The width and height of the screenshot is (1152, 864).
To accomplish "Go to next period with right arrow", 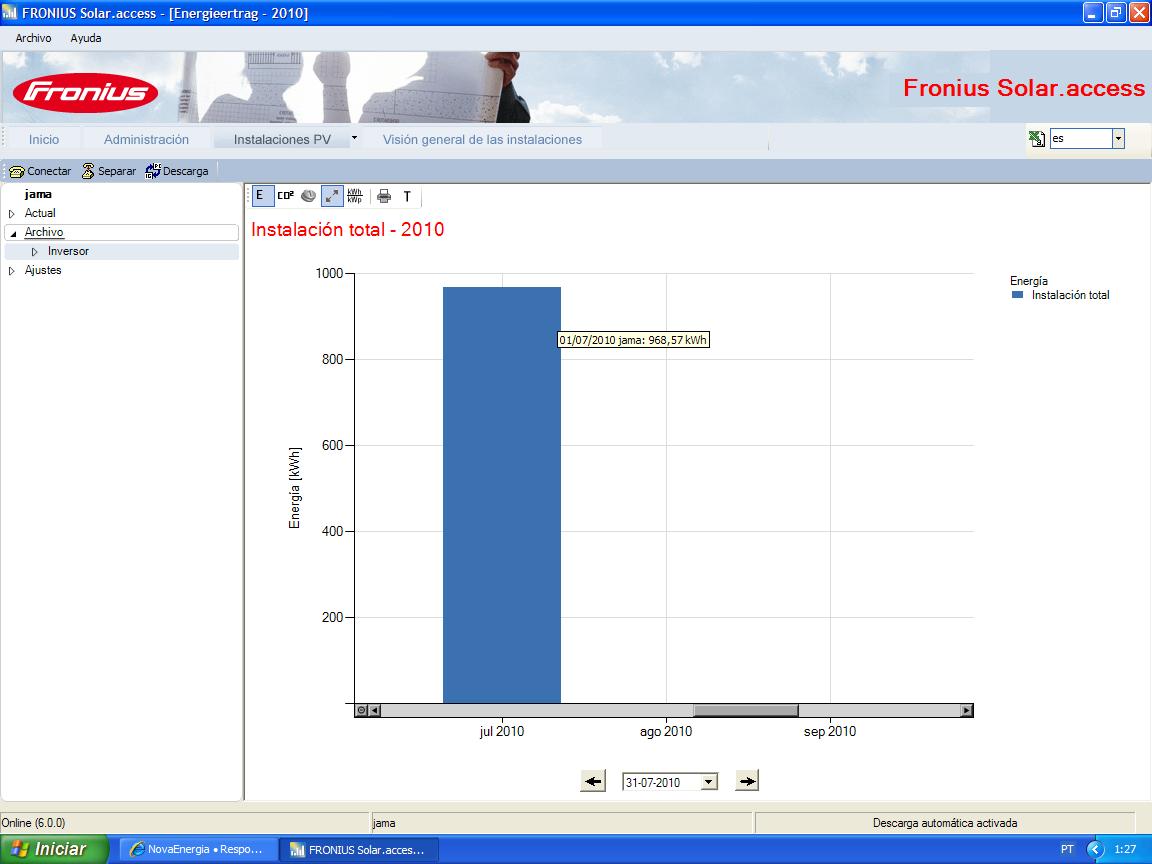I will click(746, 781).
